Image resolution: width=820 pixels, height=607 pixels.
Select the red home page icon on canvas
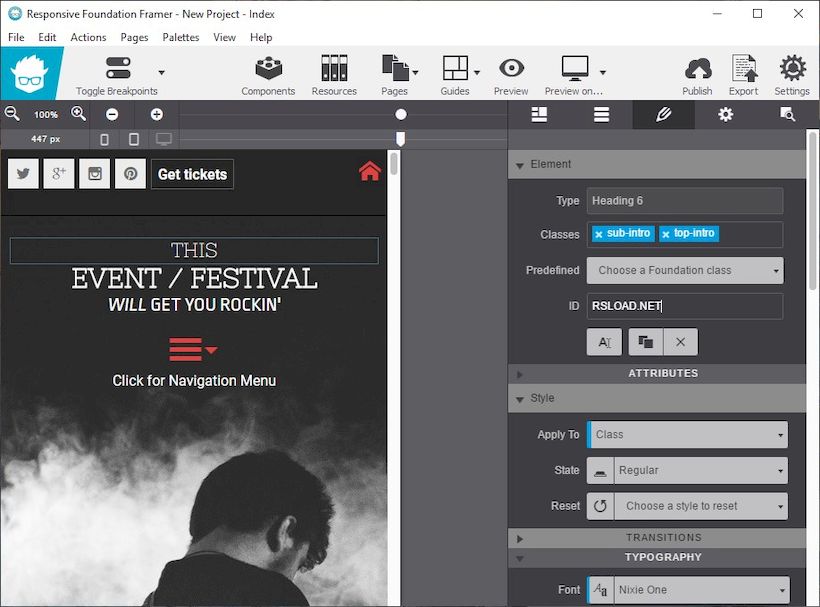370,171
